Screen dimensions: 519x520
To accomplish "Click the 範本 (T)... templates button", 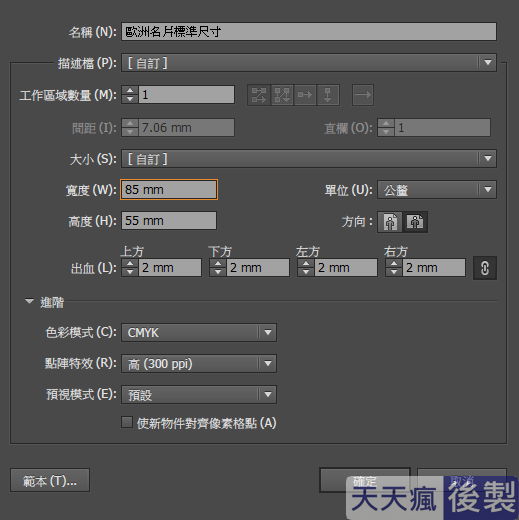I will 50,480.
